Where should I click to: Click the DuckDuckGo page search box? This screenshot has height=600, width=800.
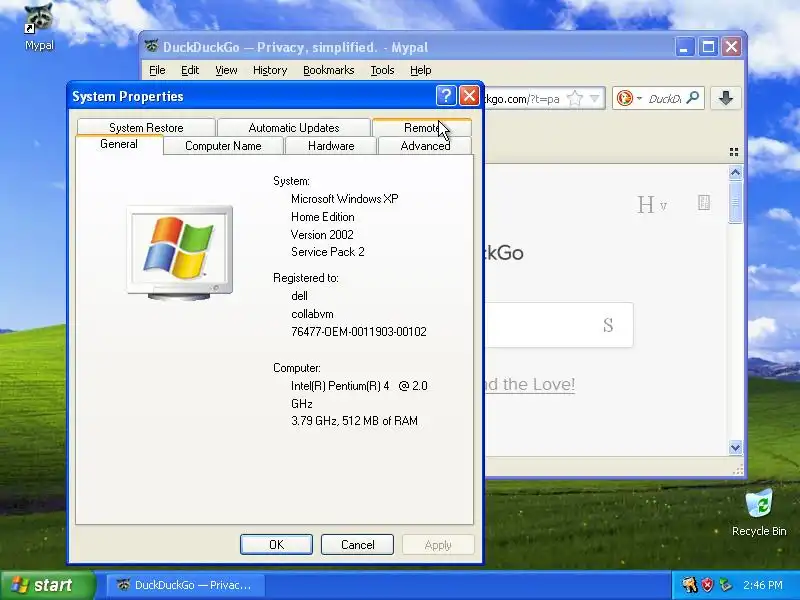pos(558,325)
